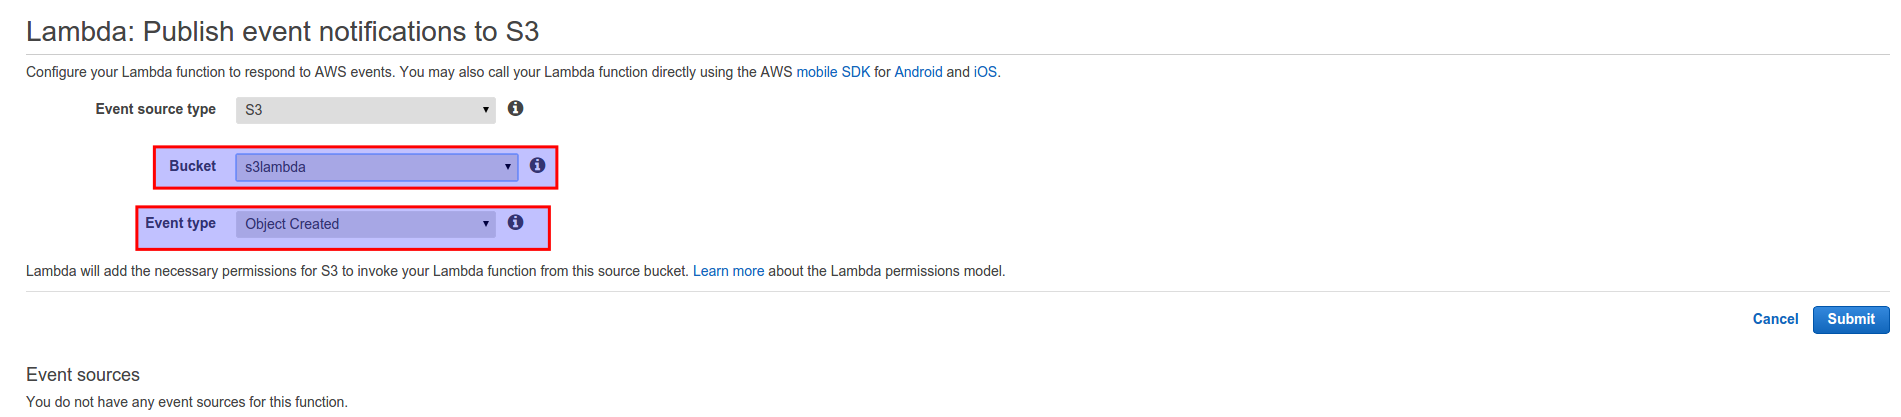
Task: Click the Event type field label
Action: pyautogui.click(x=180, y=223)
